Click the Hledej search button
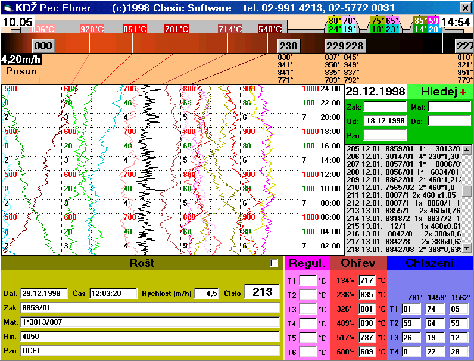 [x=440, y=92]
